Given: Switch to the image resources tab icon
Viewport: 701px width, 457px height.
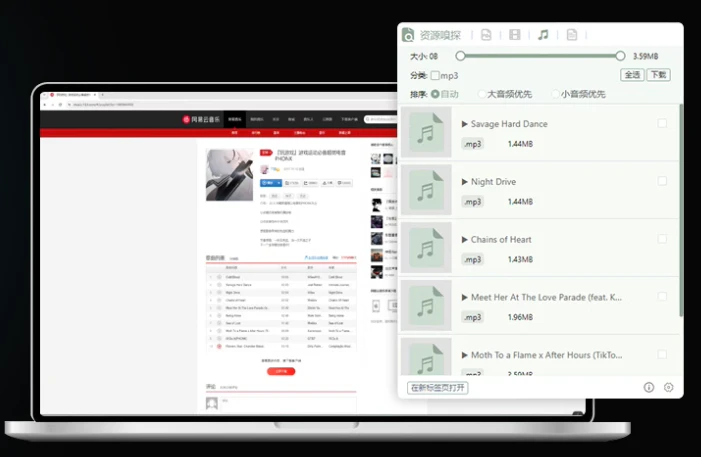Looking at the screenshot, I should 486,35.
